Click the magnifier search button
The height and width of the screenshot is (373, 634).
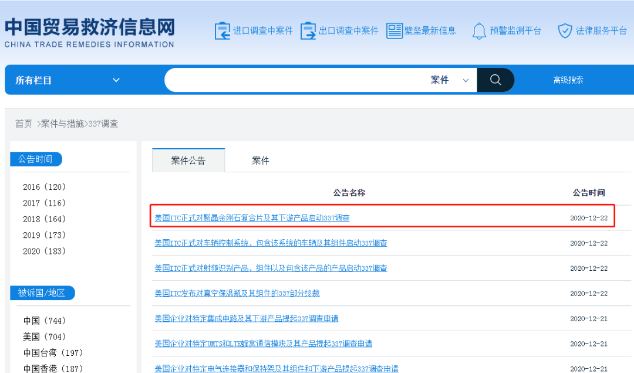tap(495, 80)
